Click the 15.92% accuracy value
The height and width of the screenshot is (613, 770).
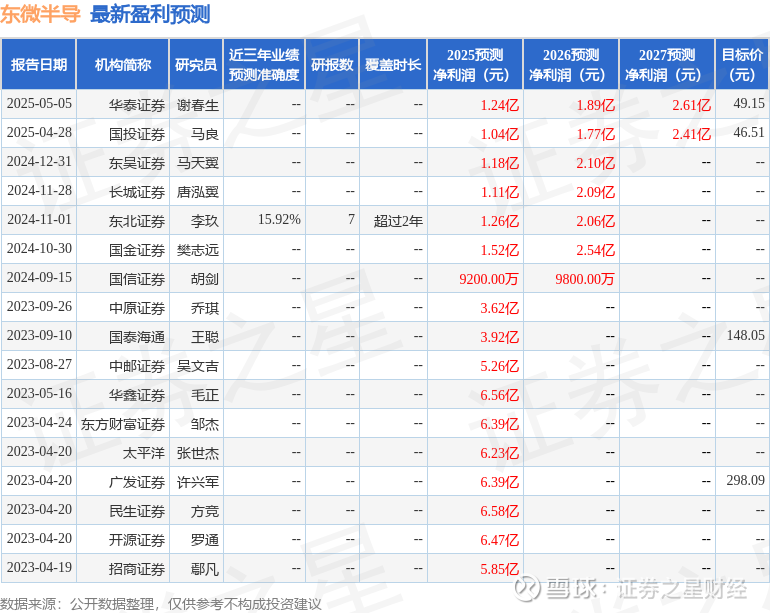(279, 220)
